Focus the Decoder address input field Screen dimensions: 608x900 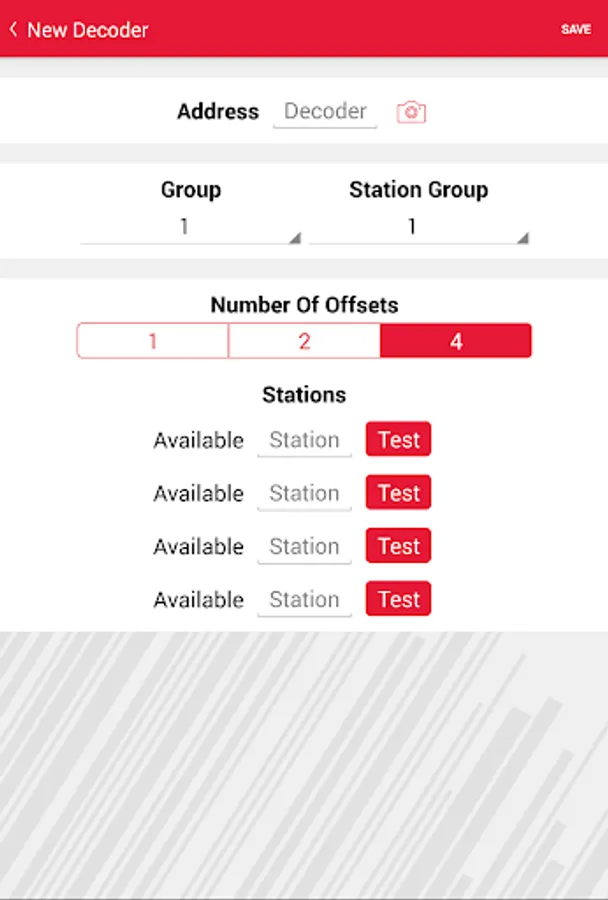click(x=325, y=112)
